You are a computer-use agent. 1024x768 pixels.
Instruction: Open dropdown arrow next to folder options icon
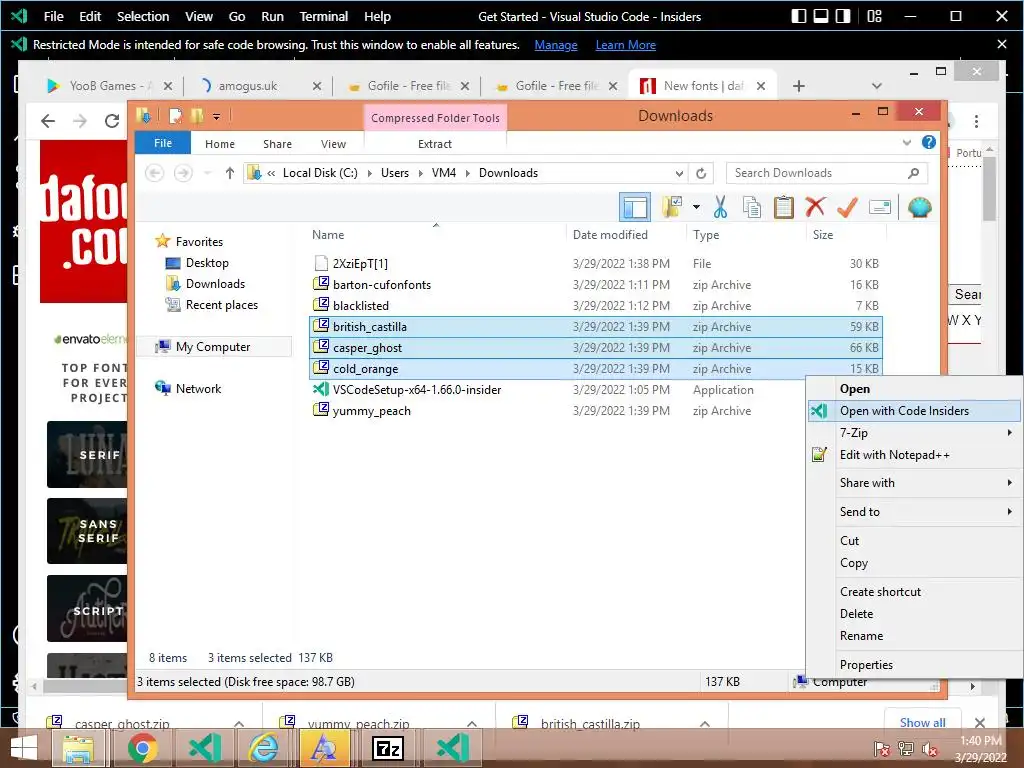[x=696, y=208]
